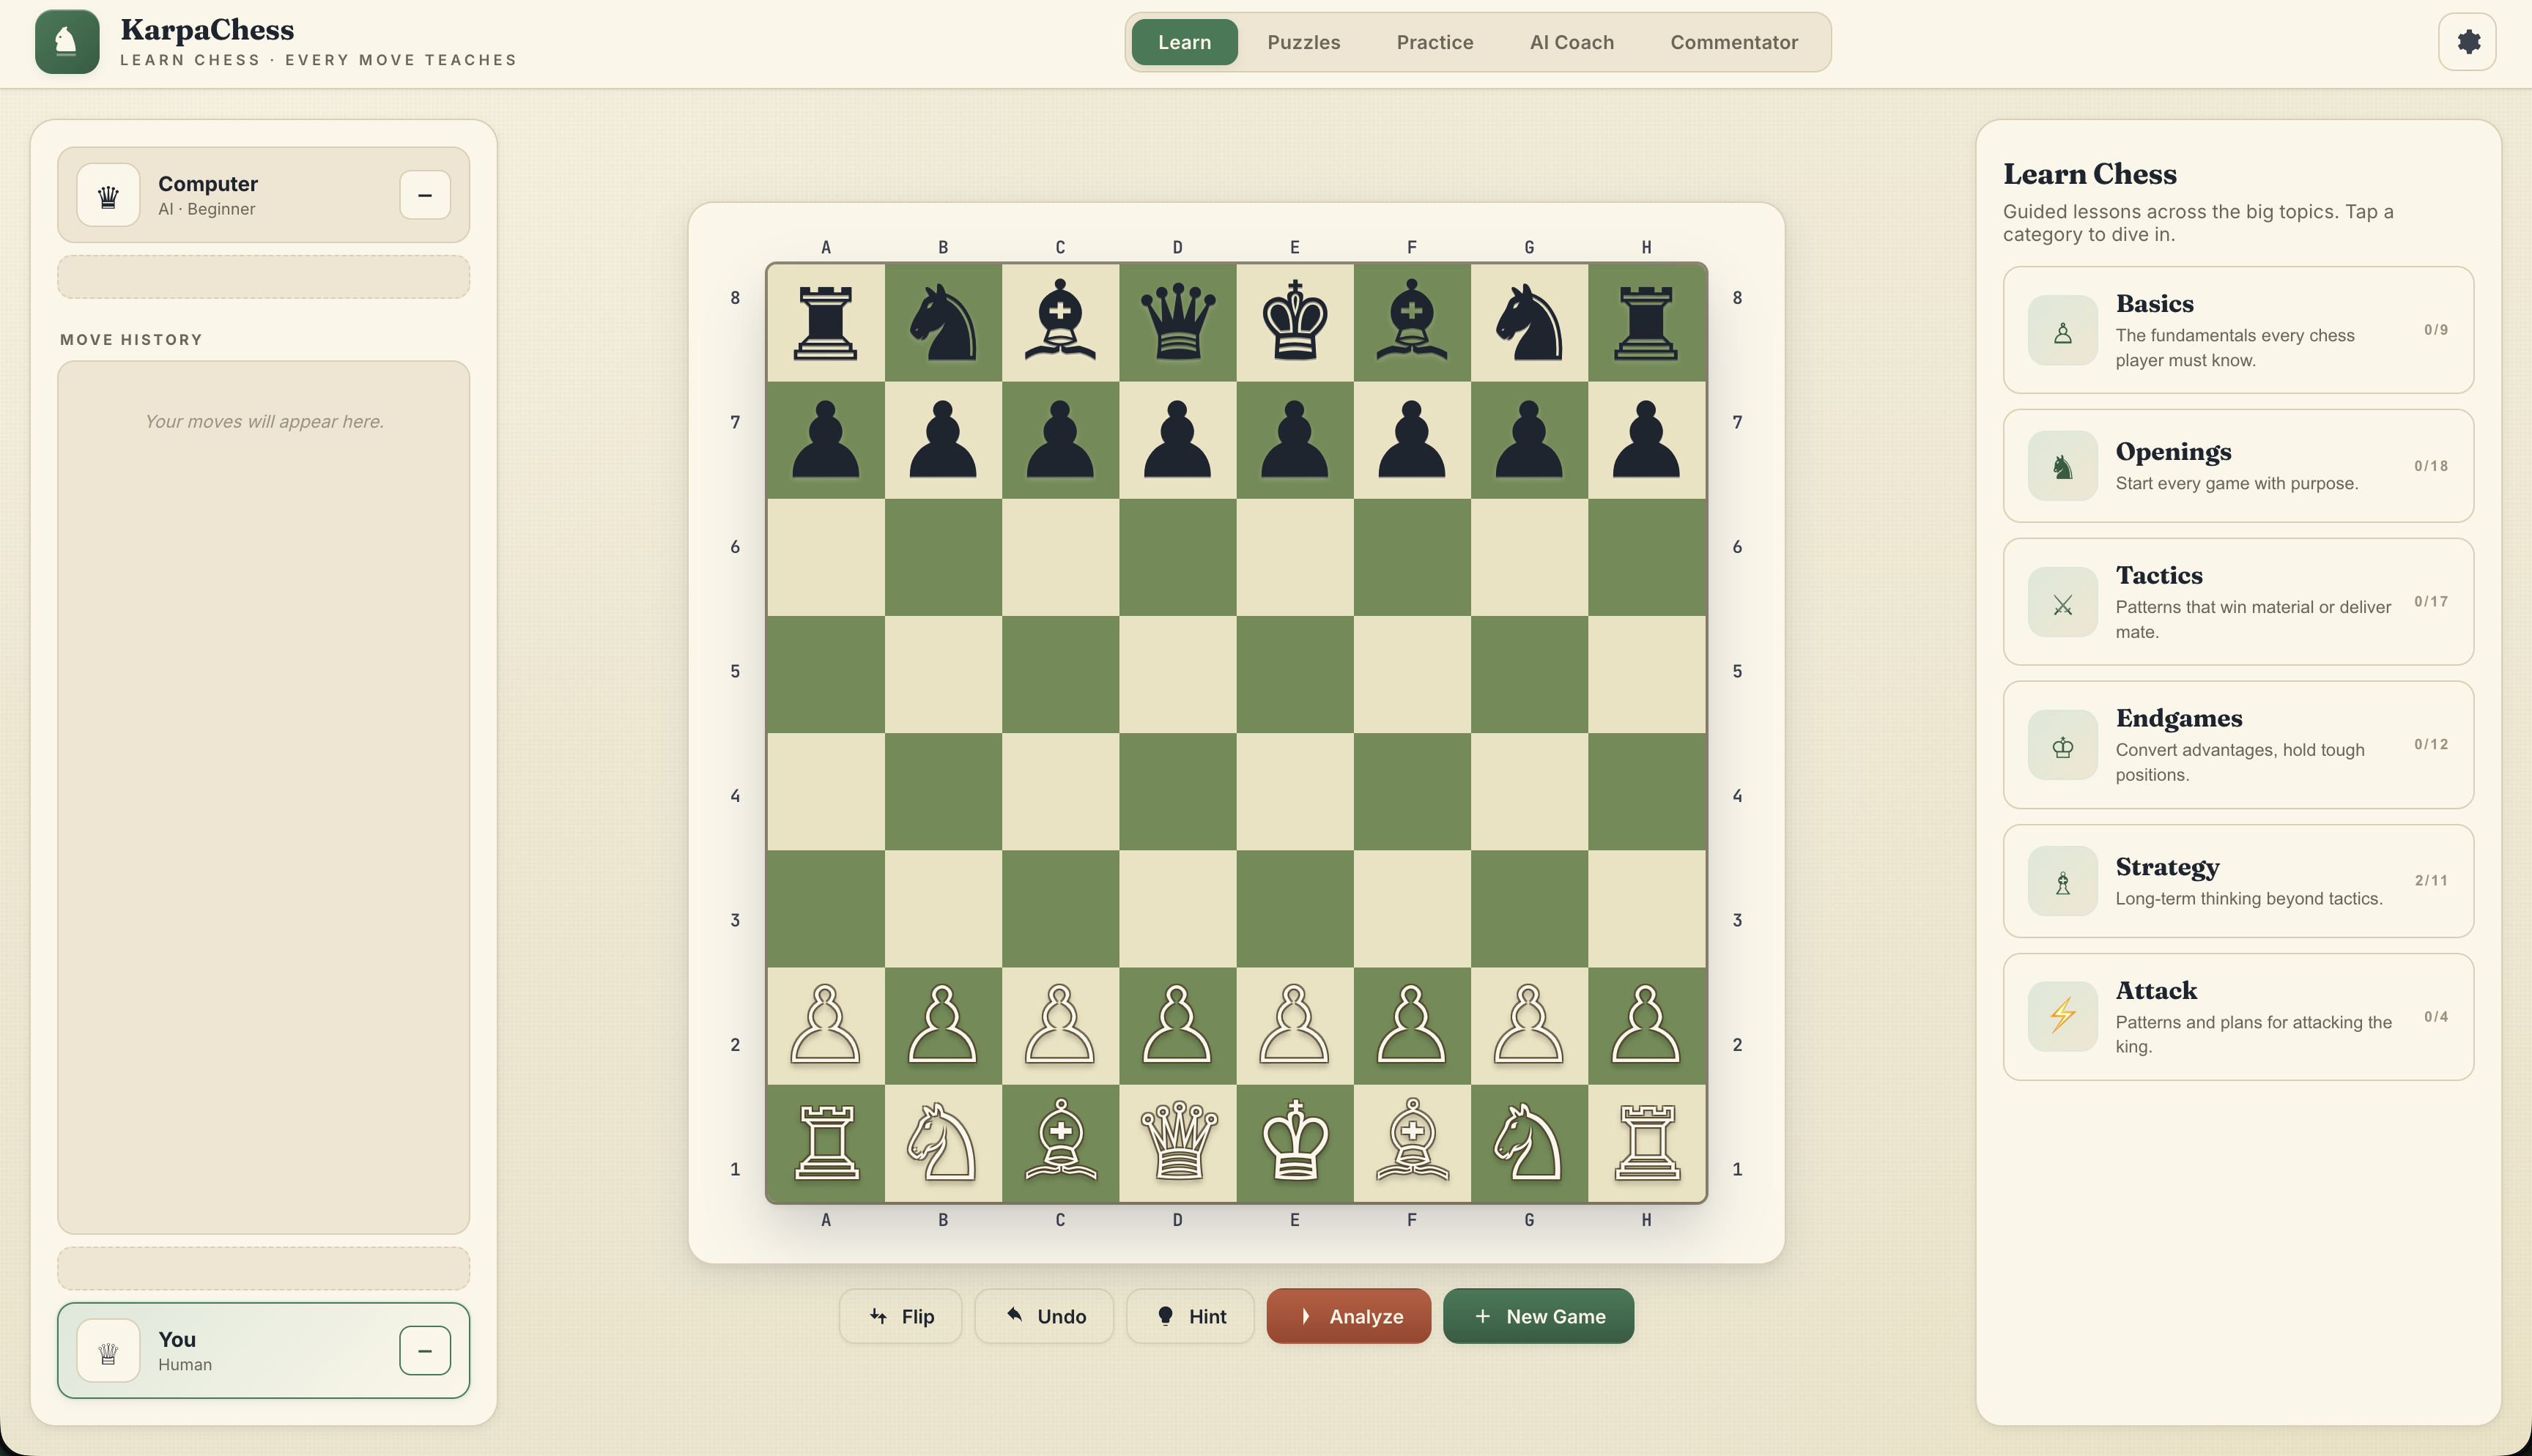2532x1456 pixels.
Task: Undo the last move
Action: point(1044,1315)
